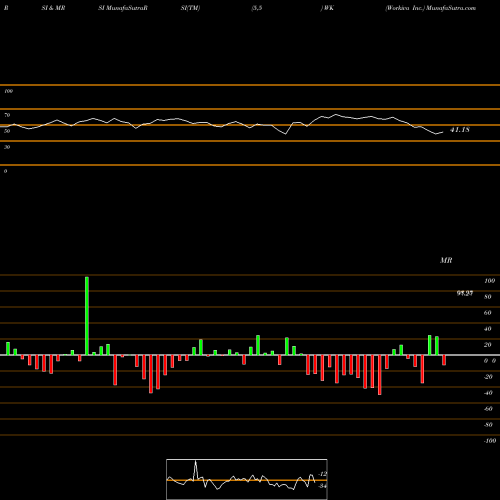The height and width of the screenshot is (500, 500).
Task: Click the MR value 97.27 label
Action: pos(465,293)
